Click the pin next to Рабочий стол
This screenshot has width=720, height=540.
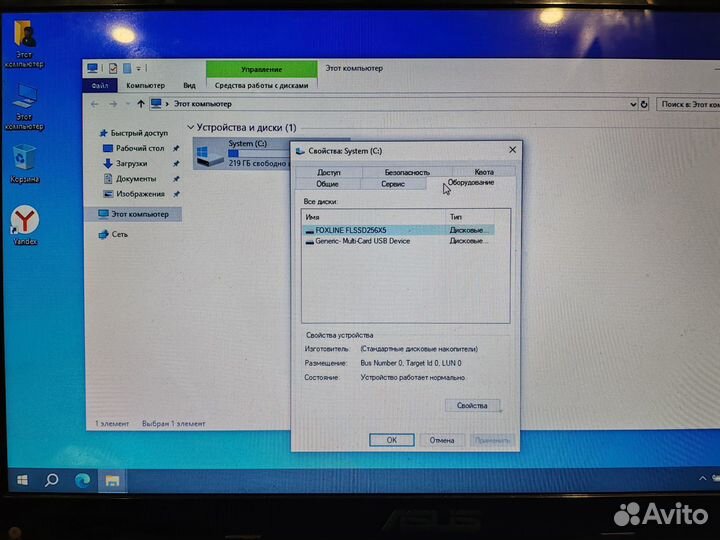pos(176,148)
